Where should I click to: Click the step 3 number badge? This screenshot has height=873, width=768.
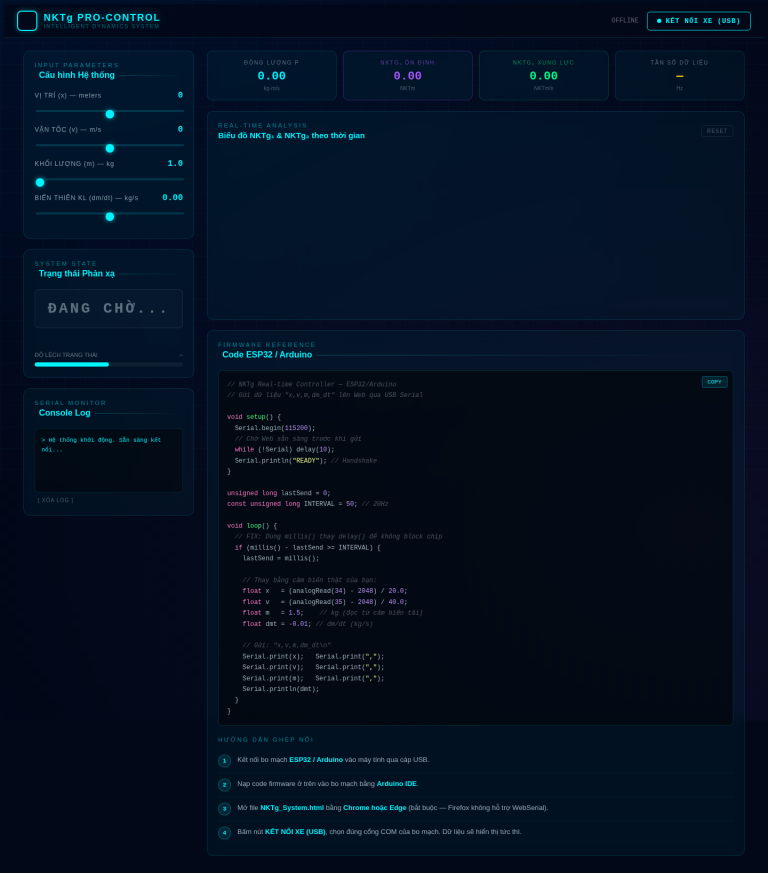[225, 809]
